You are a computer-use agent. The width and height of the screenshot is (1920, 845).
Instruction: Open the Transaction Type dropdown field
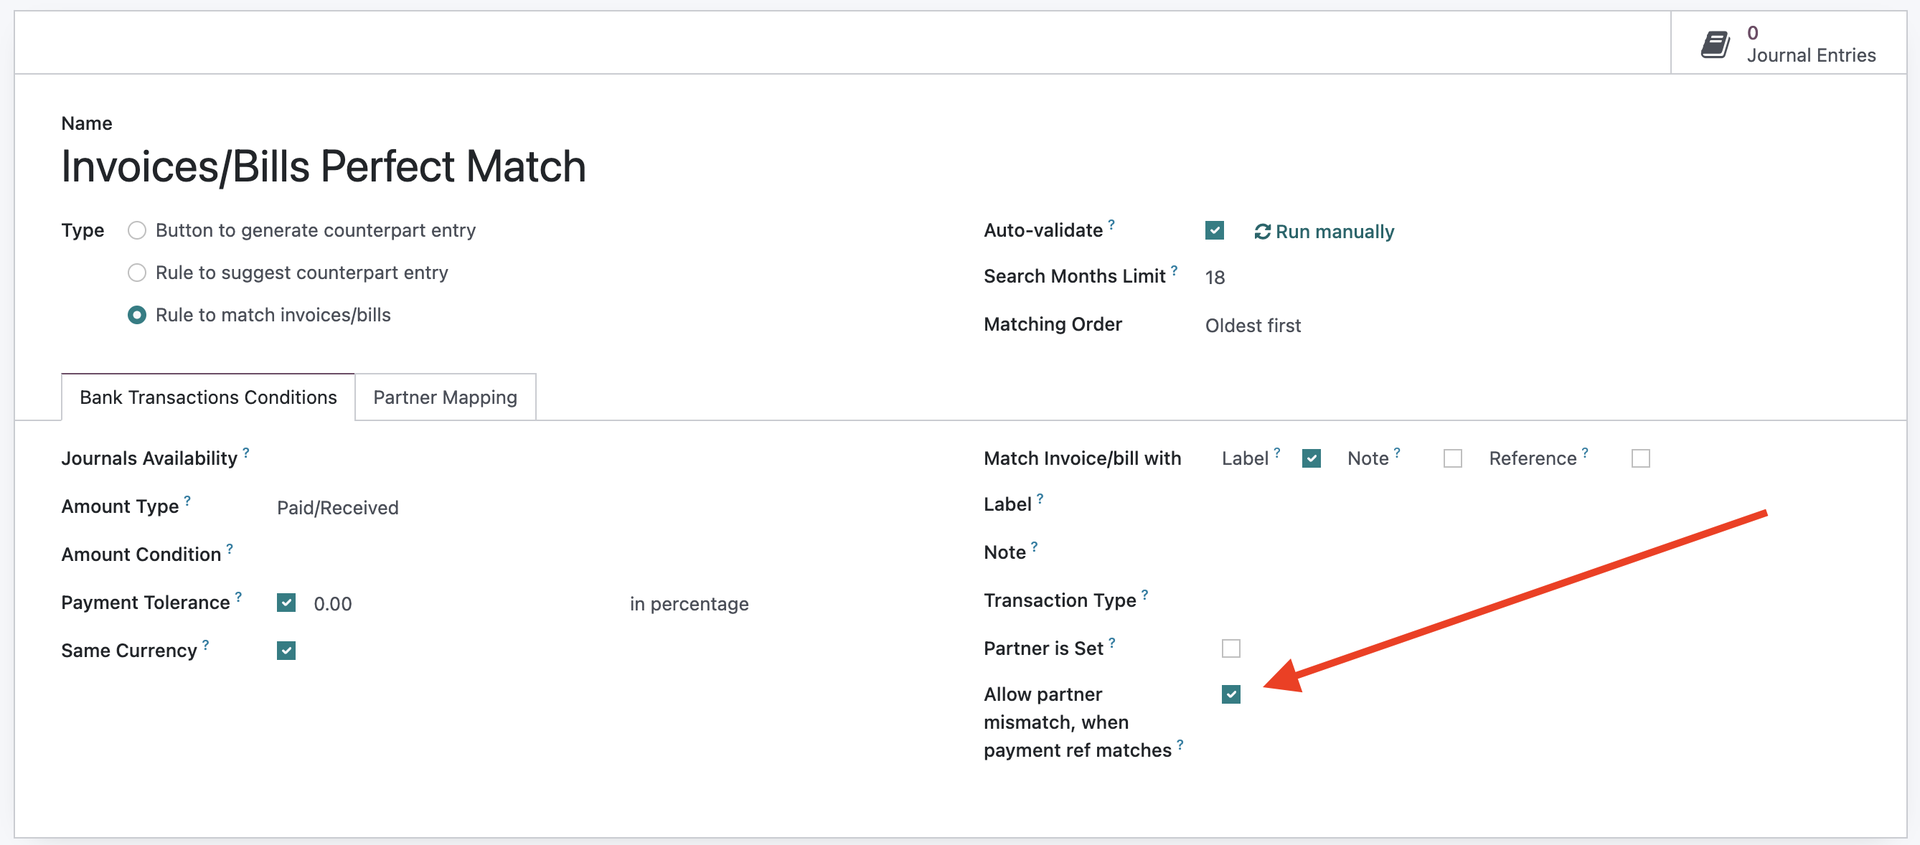(x=1400, y=601)
